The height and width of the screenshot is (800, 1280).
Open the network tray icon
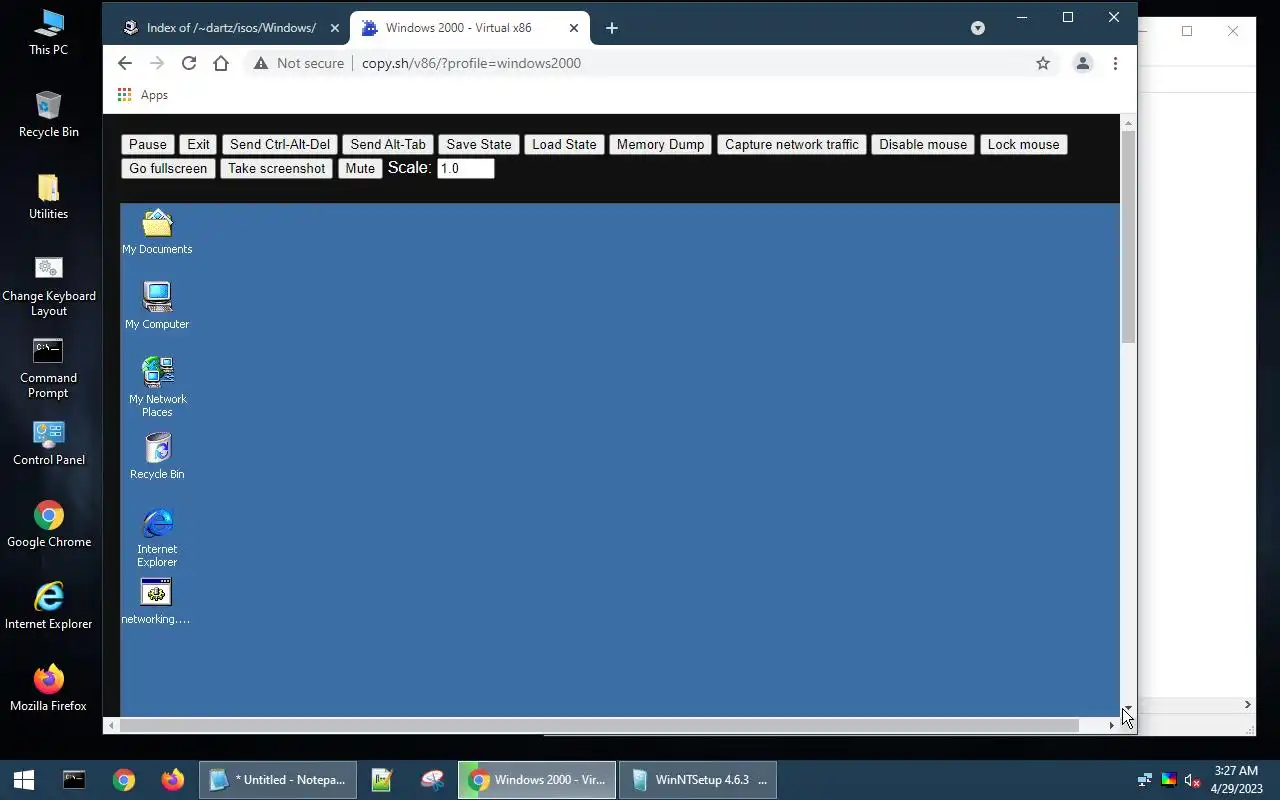coord(1145,780)
